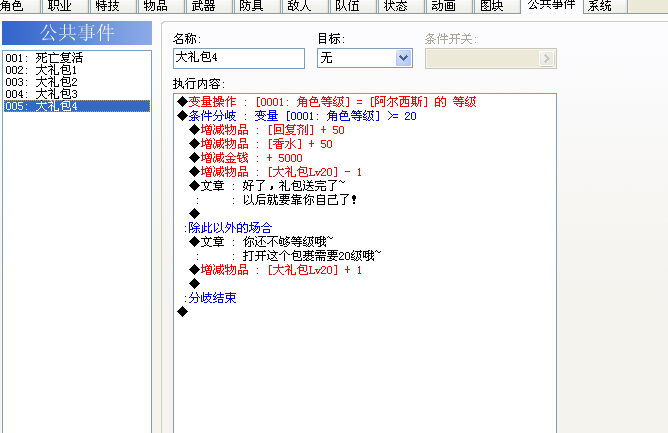Switch to the 防具 tab
The width and height of the screenshot is (668, 433).
(257, 6)
